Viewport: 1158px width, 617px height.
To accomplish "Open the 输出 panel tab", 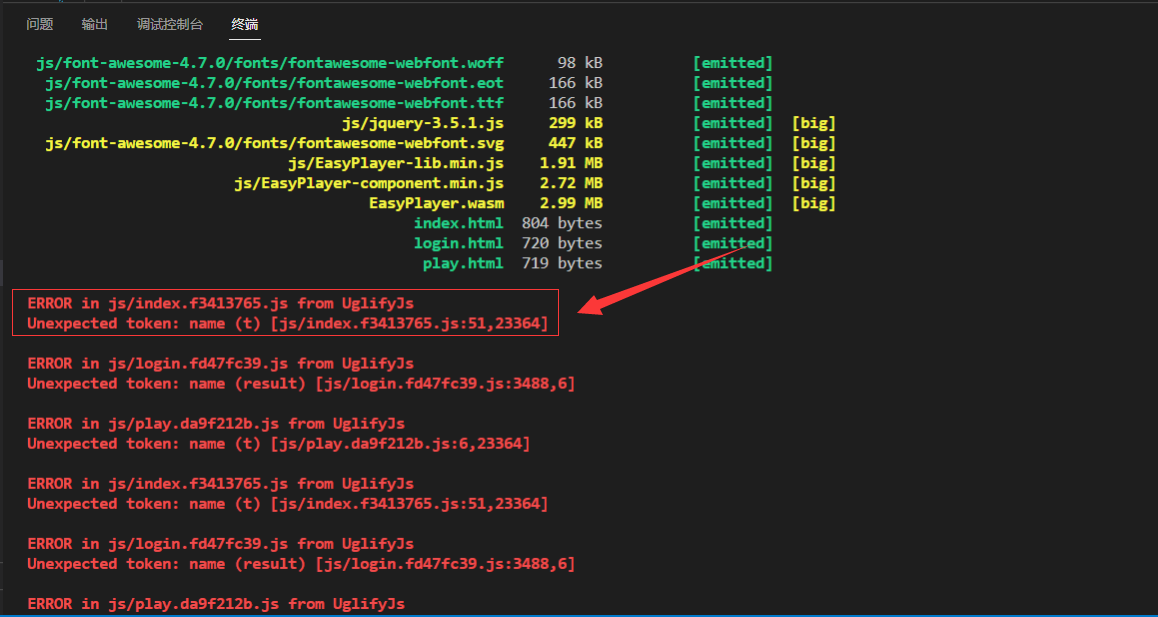I will [x=95, y=24].
